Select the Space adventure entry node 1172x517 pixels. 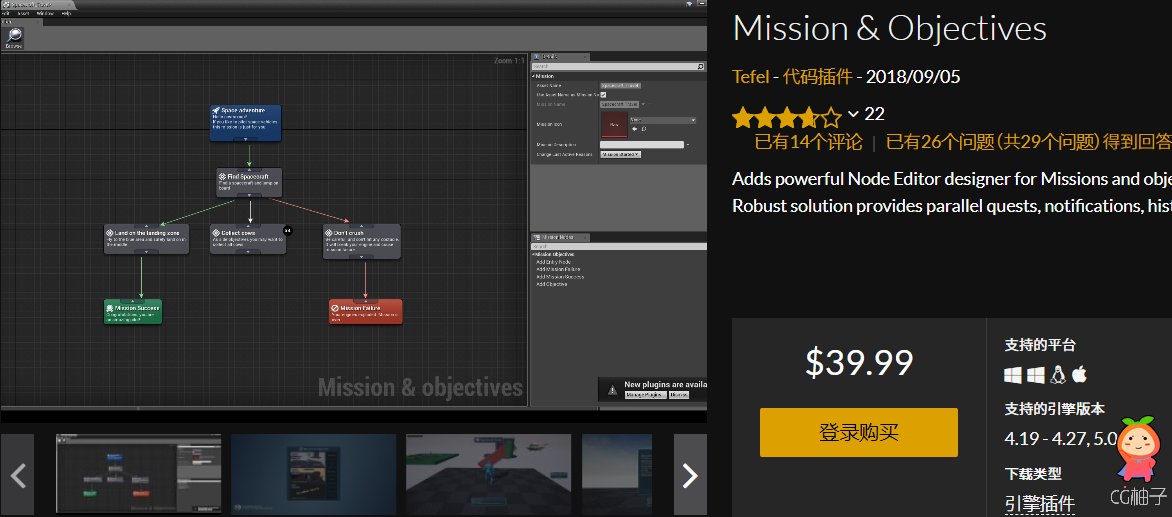(246, 123)
